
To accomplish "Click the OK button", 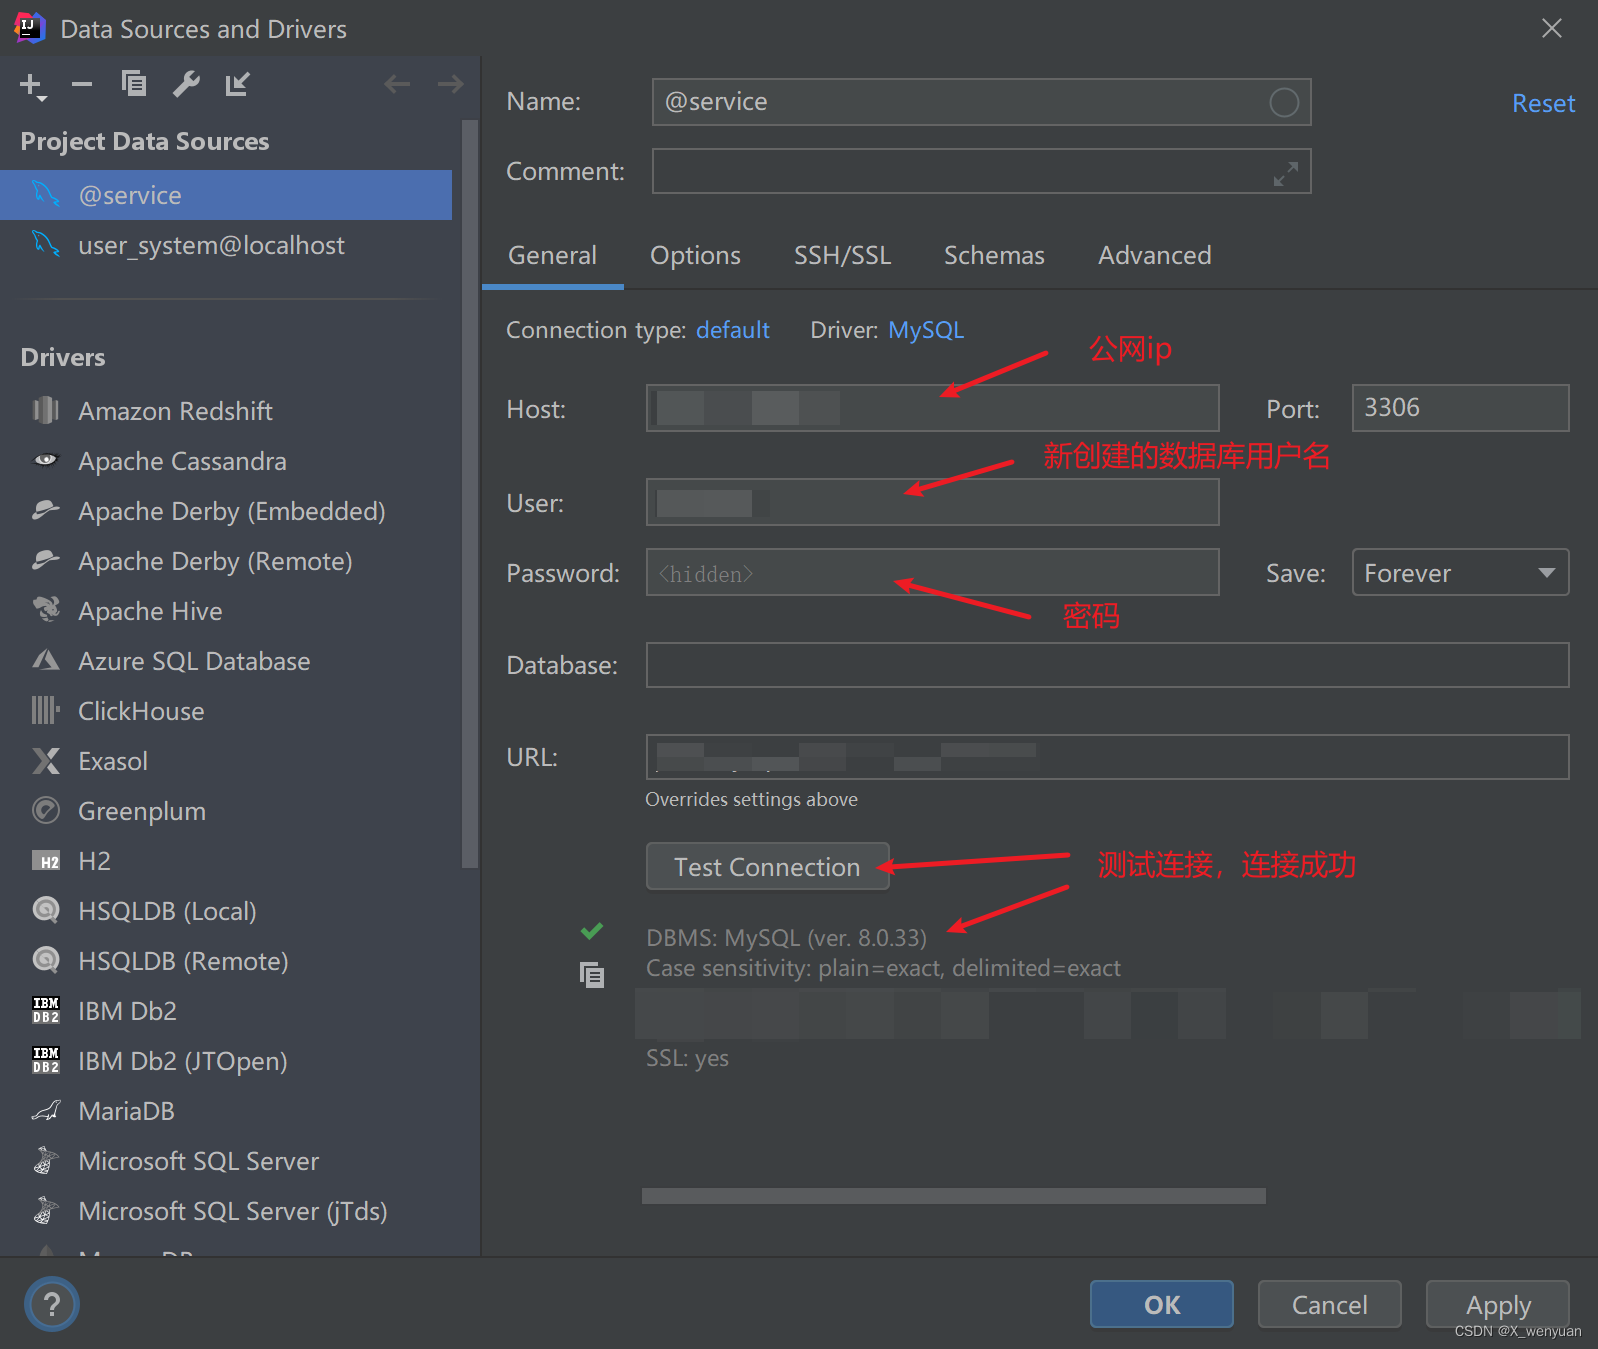I will coord(1162,1304).
